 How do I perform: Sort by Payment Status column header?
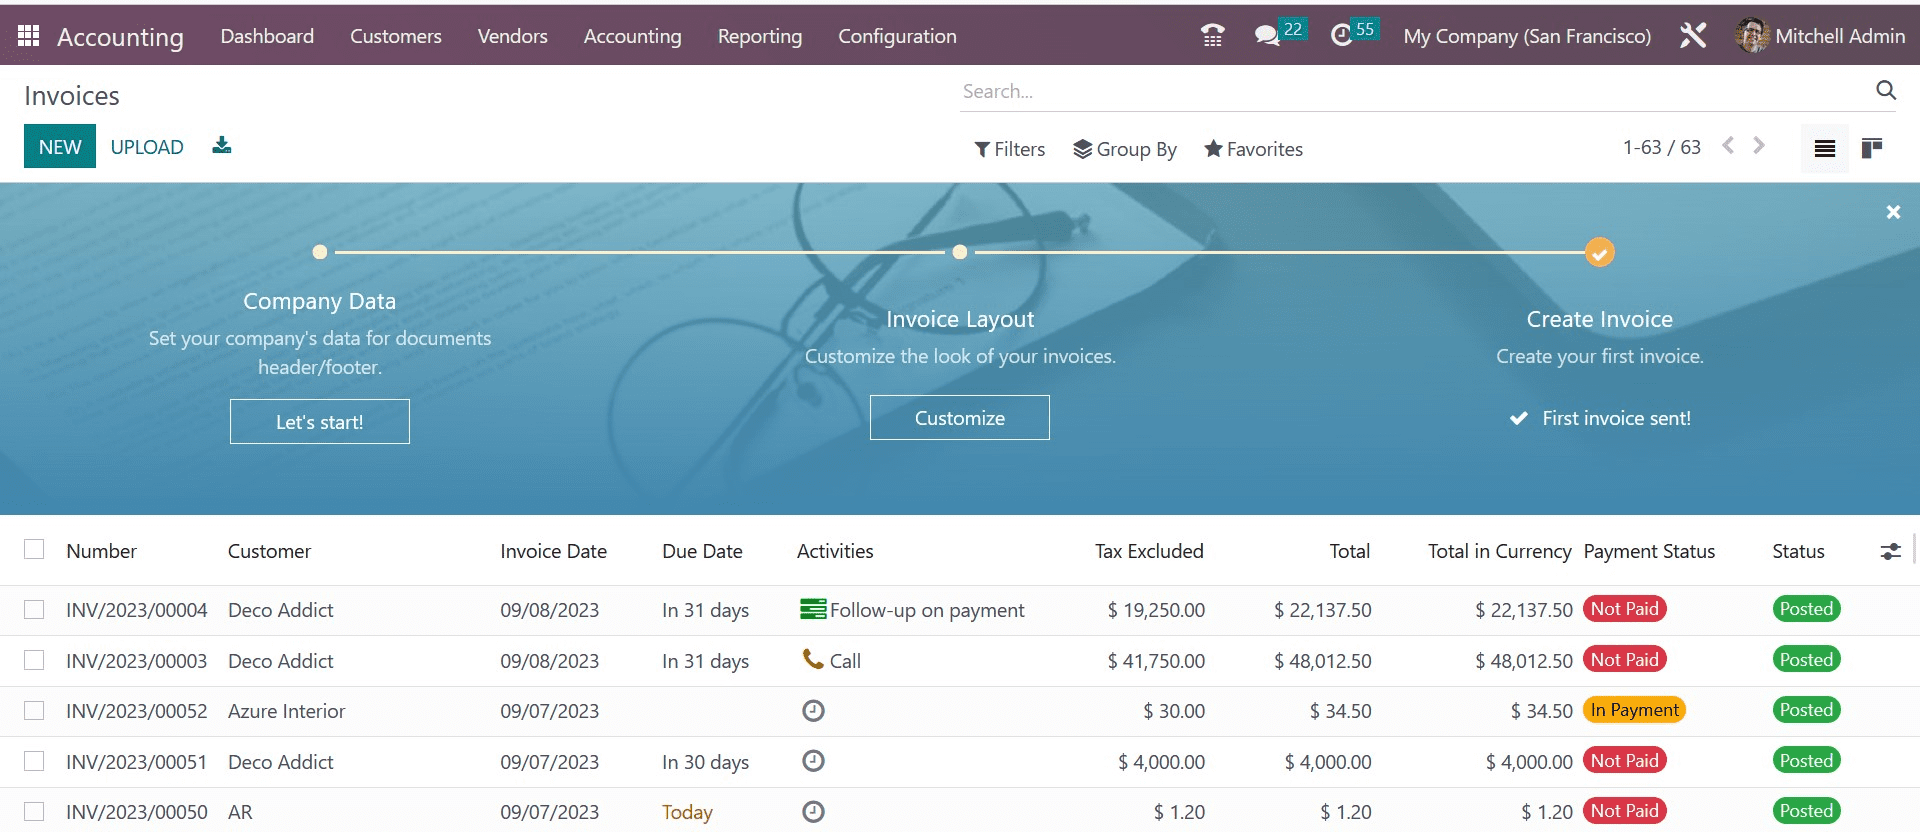[1649, 551]
